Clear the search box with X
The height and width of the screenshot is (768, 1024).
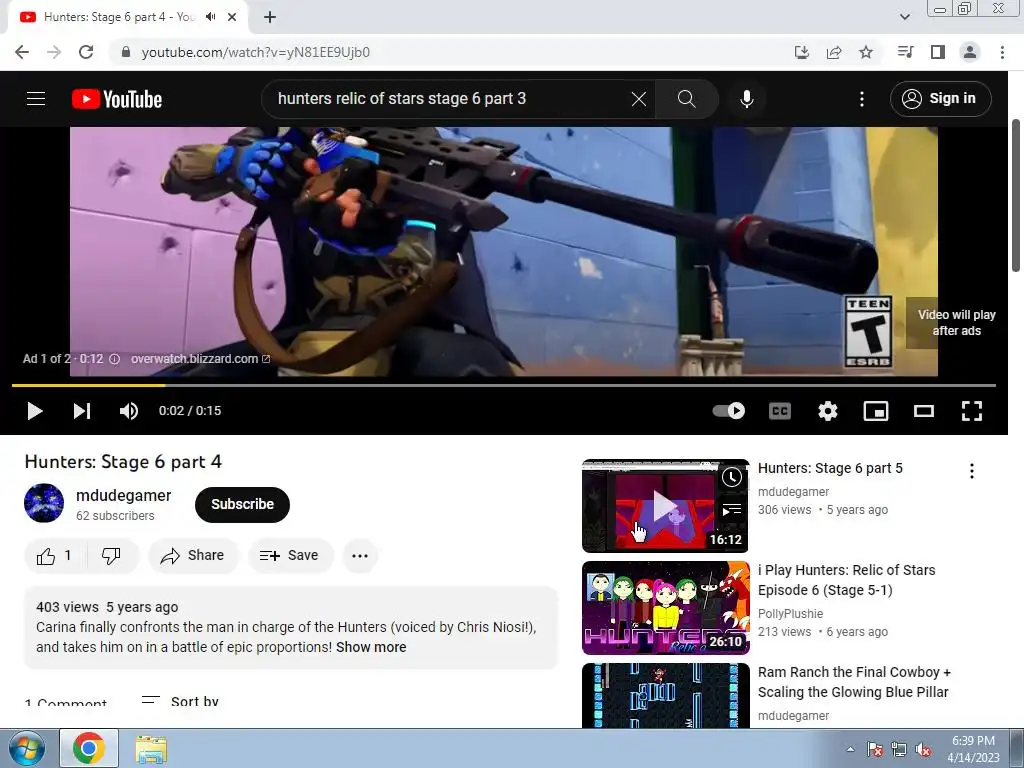point(639,99)
